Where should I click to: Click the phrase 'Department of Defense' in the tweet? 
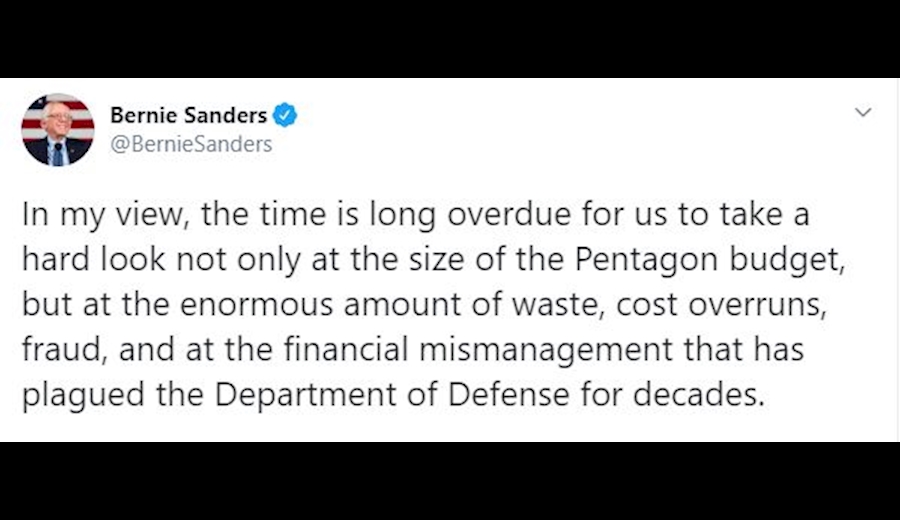point(392,395)
